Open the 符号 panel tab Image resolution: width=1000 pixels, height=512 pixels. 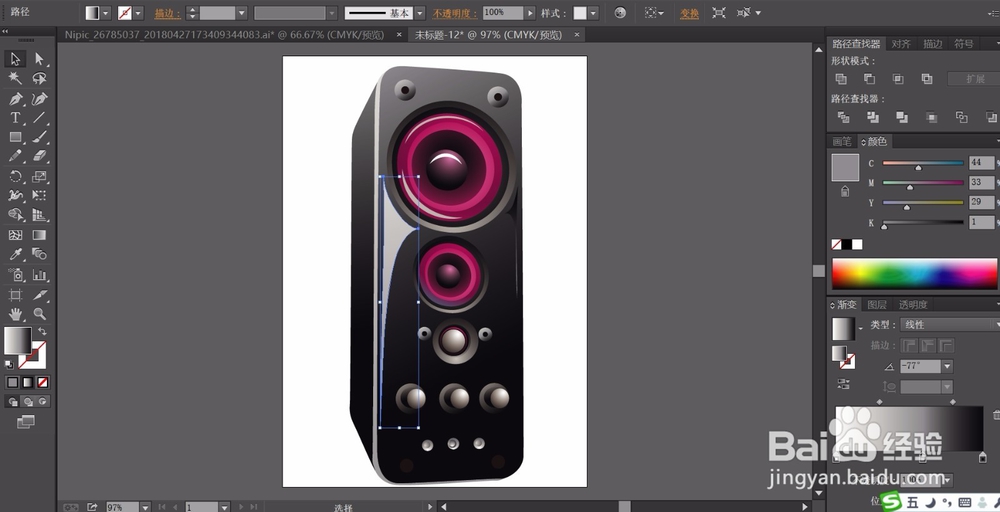click(964, 43)
